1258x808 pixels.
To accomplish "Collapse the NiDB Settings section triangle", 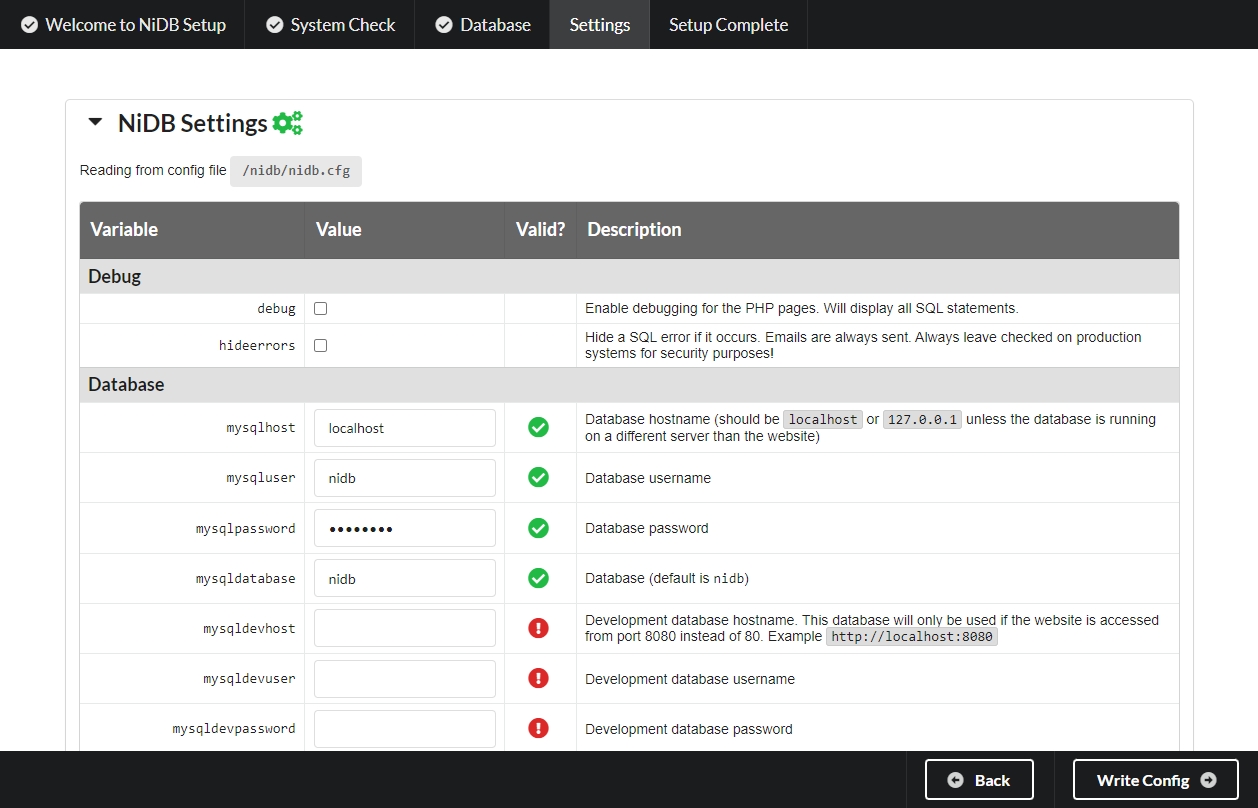I will (x=96, y=123).
